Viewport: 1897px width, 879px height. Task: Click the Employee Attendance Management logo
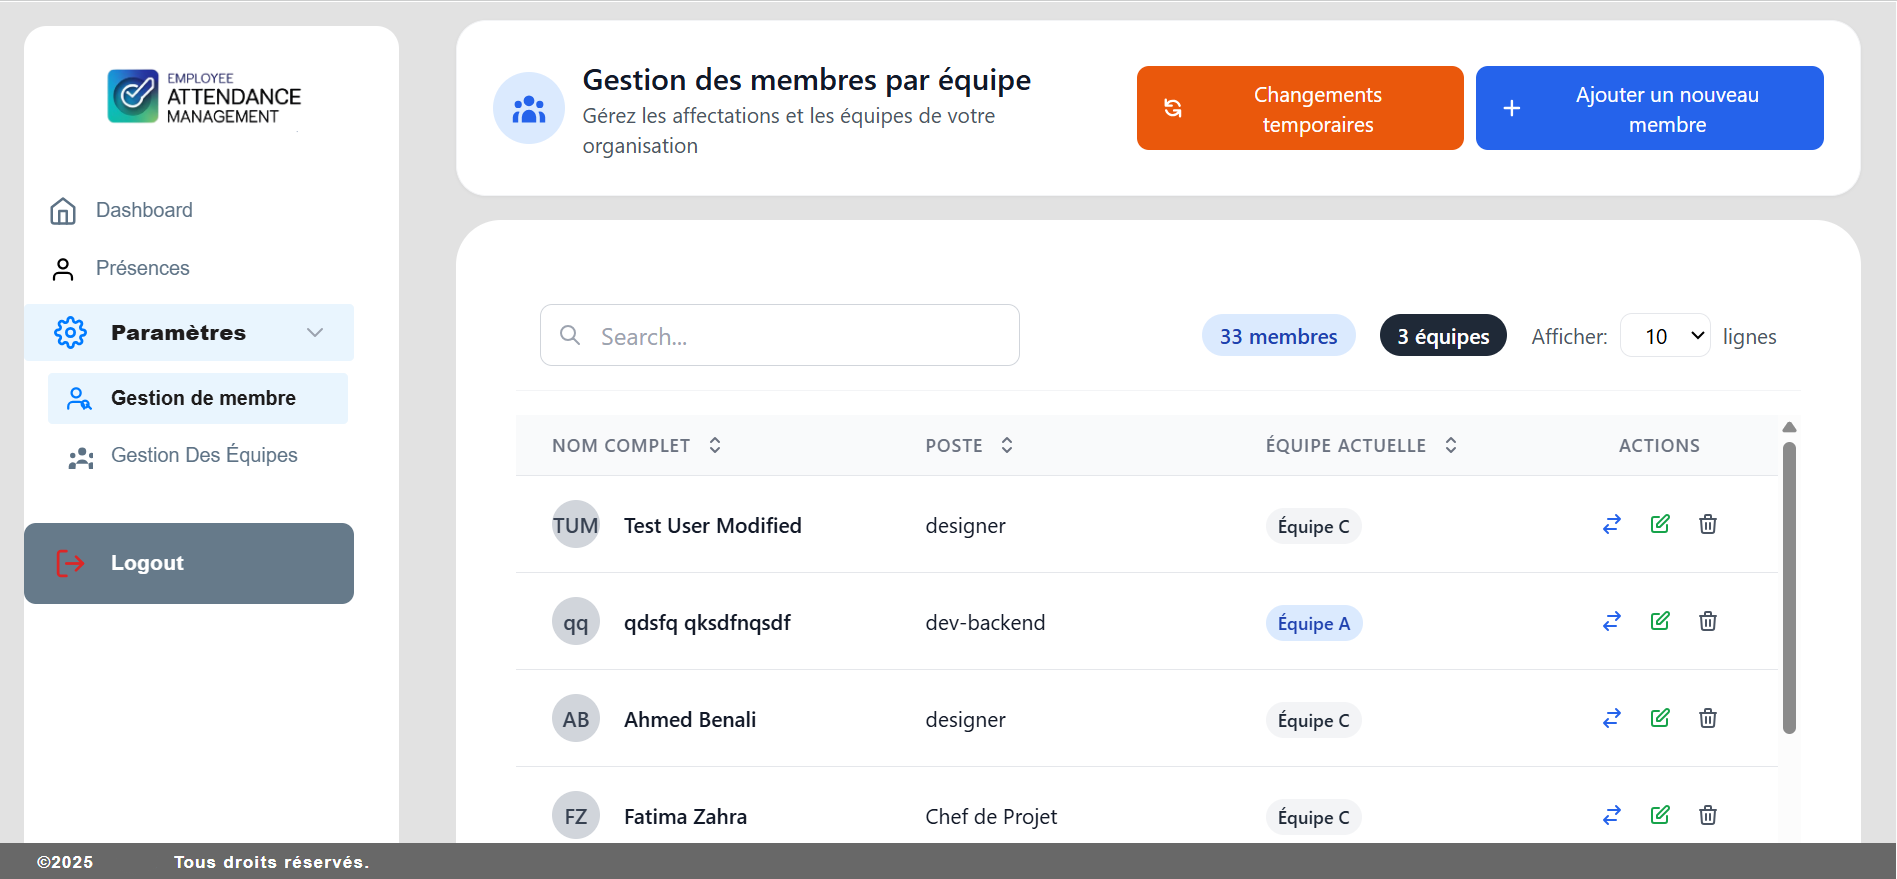tap(204, 97)
